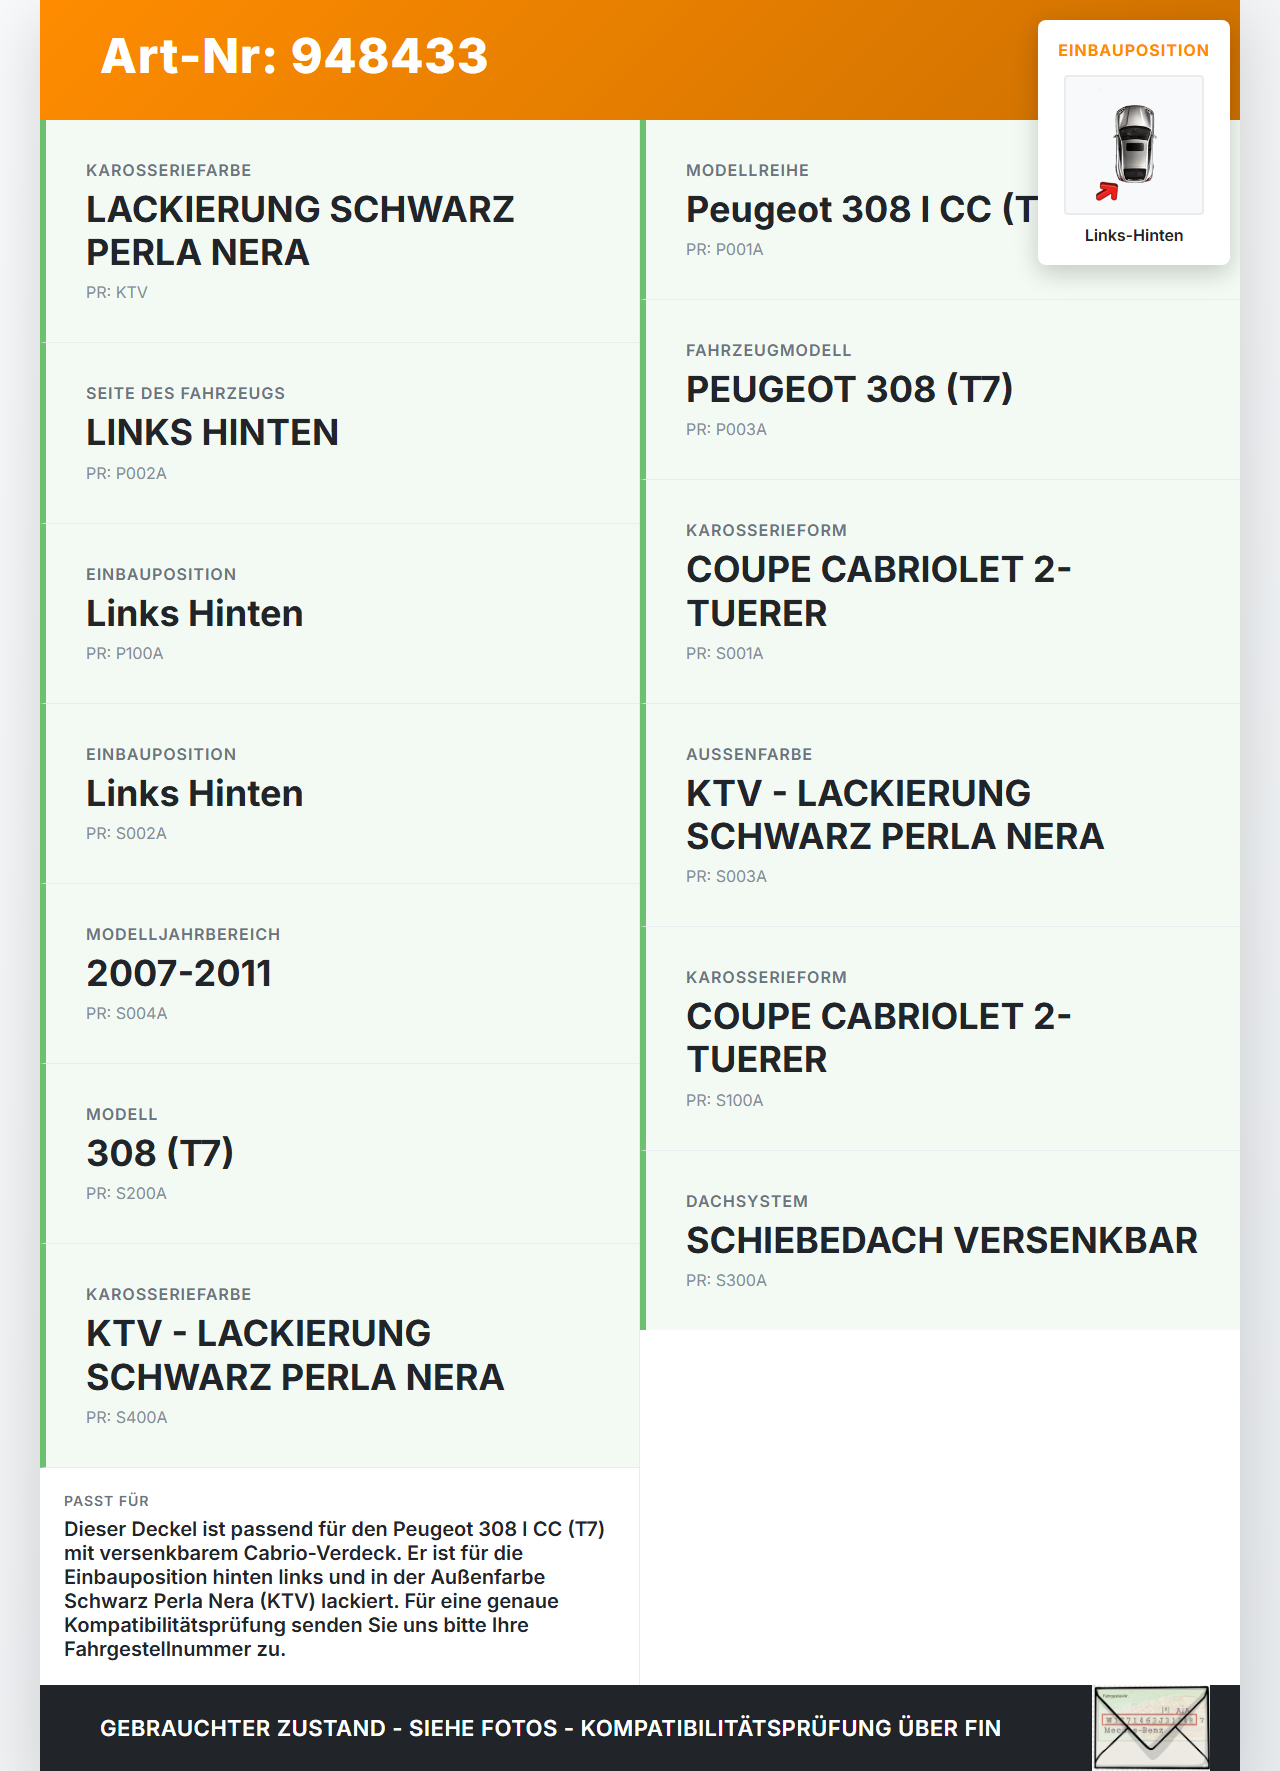
Task: Select SCHIEBEDACH VERSENKBAR roof system value
Action: pos(942,1240)
